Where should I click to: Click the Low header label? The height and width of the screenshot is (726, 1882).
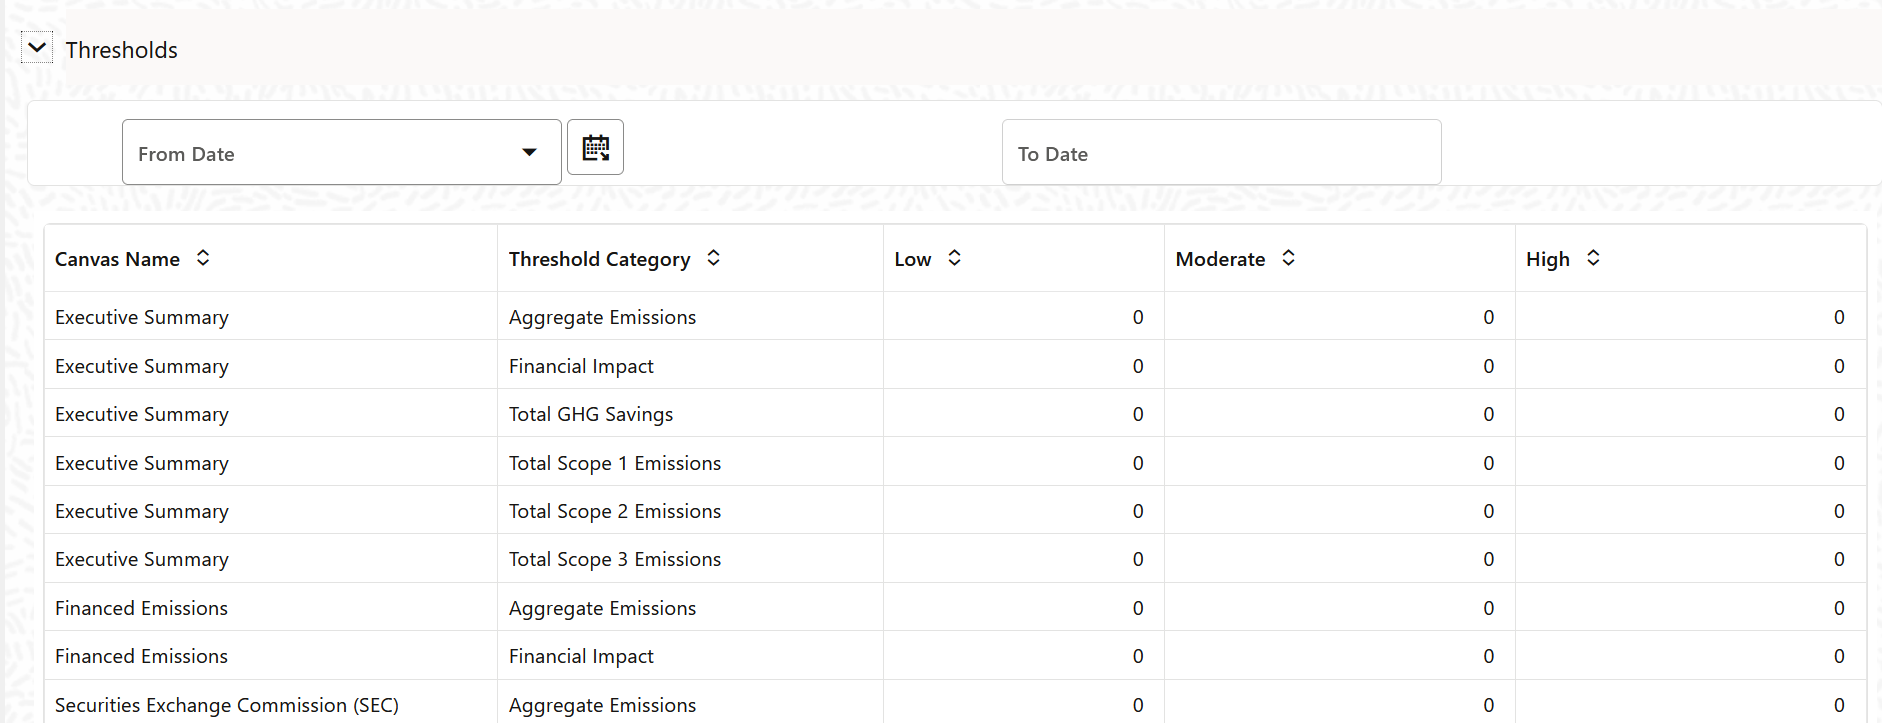tap(913, 259)
